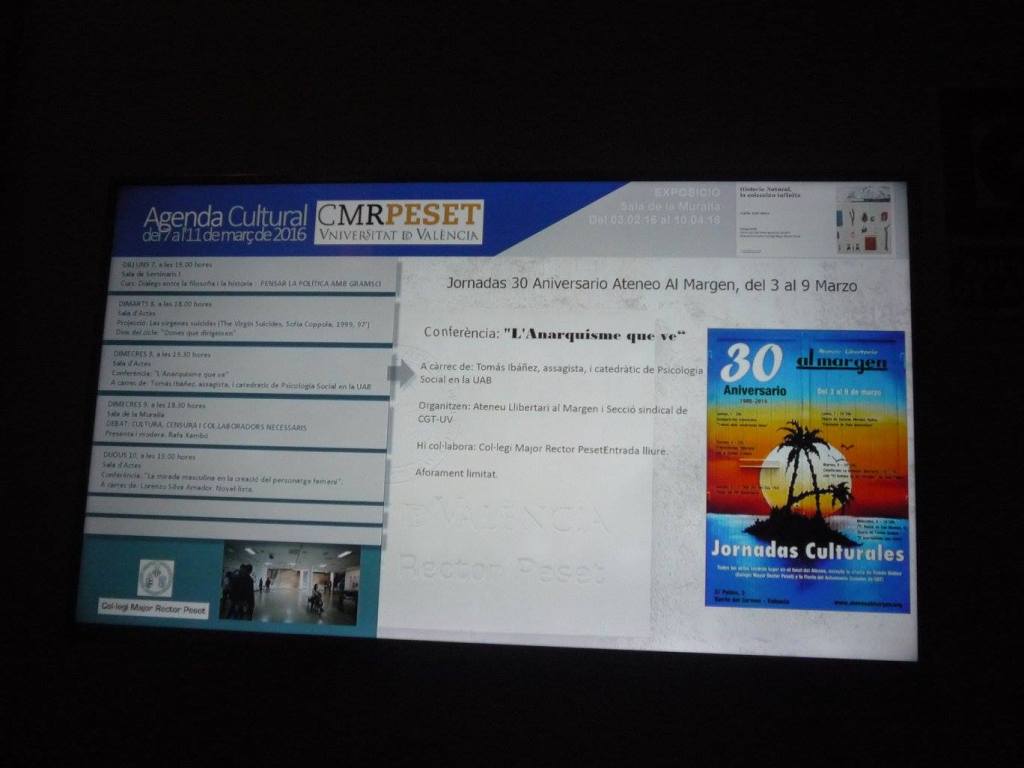Click the gray arrow pointing to event details
This screenshot has width=1024, height=768.
click(x=400, y=373)
